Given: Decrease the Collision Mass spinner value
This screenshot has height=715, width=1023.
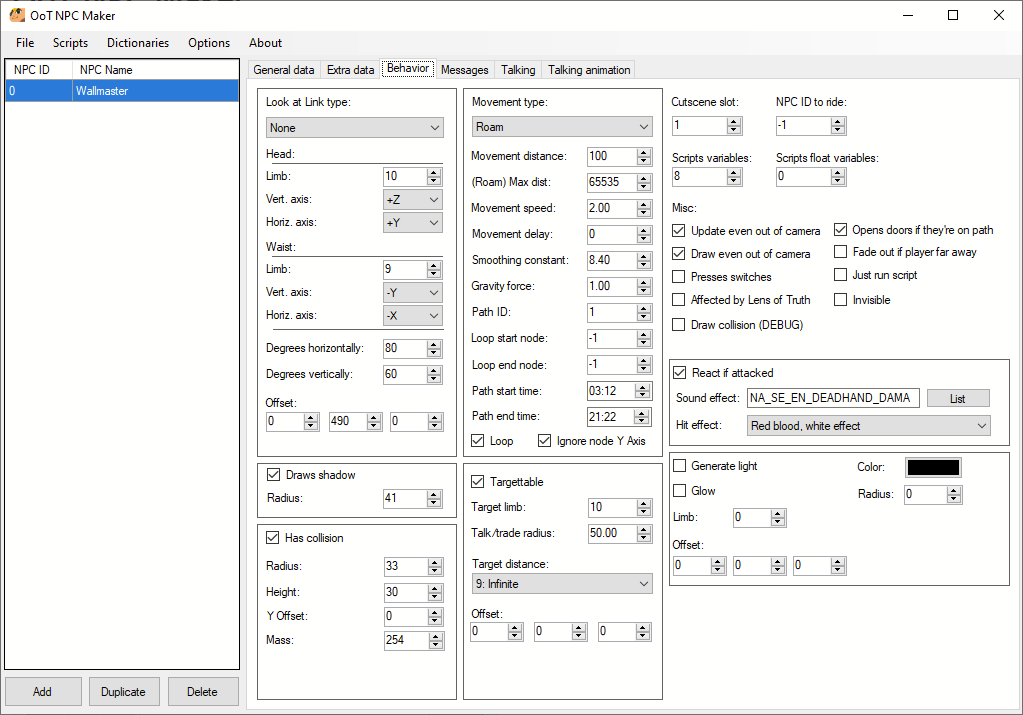Looking at the screenshot, I should click(433, 644).
